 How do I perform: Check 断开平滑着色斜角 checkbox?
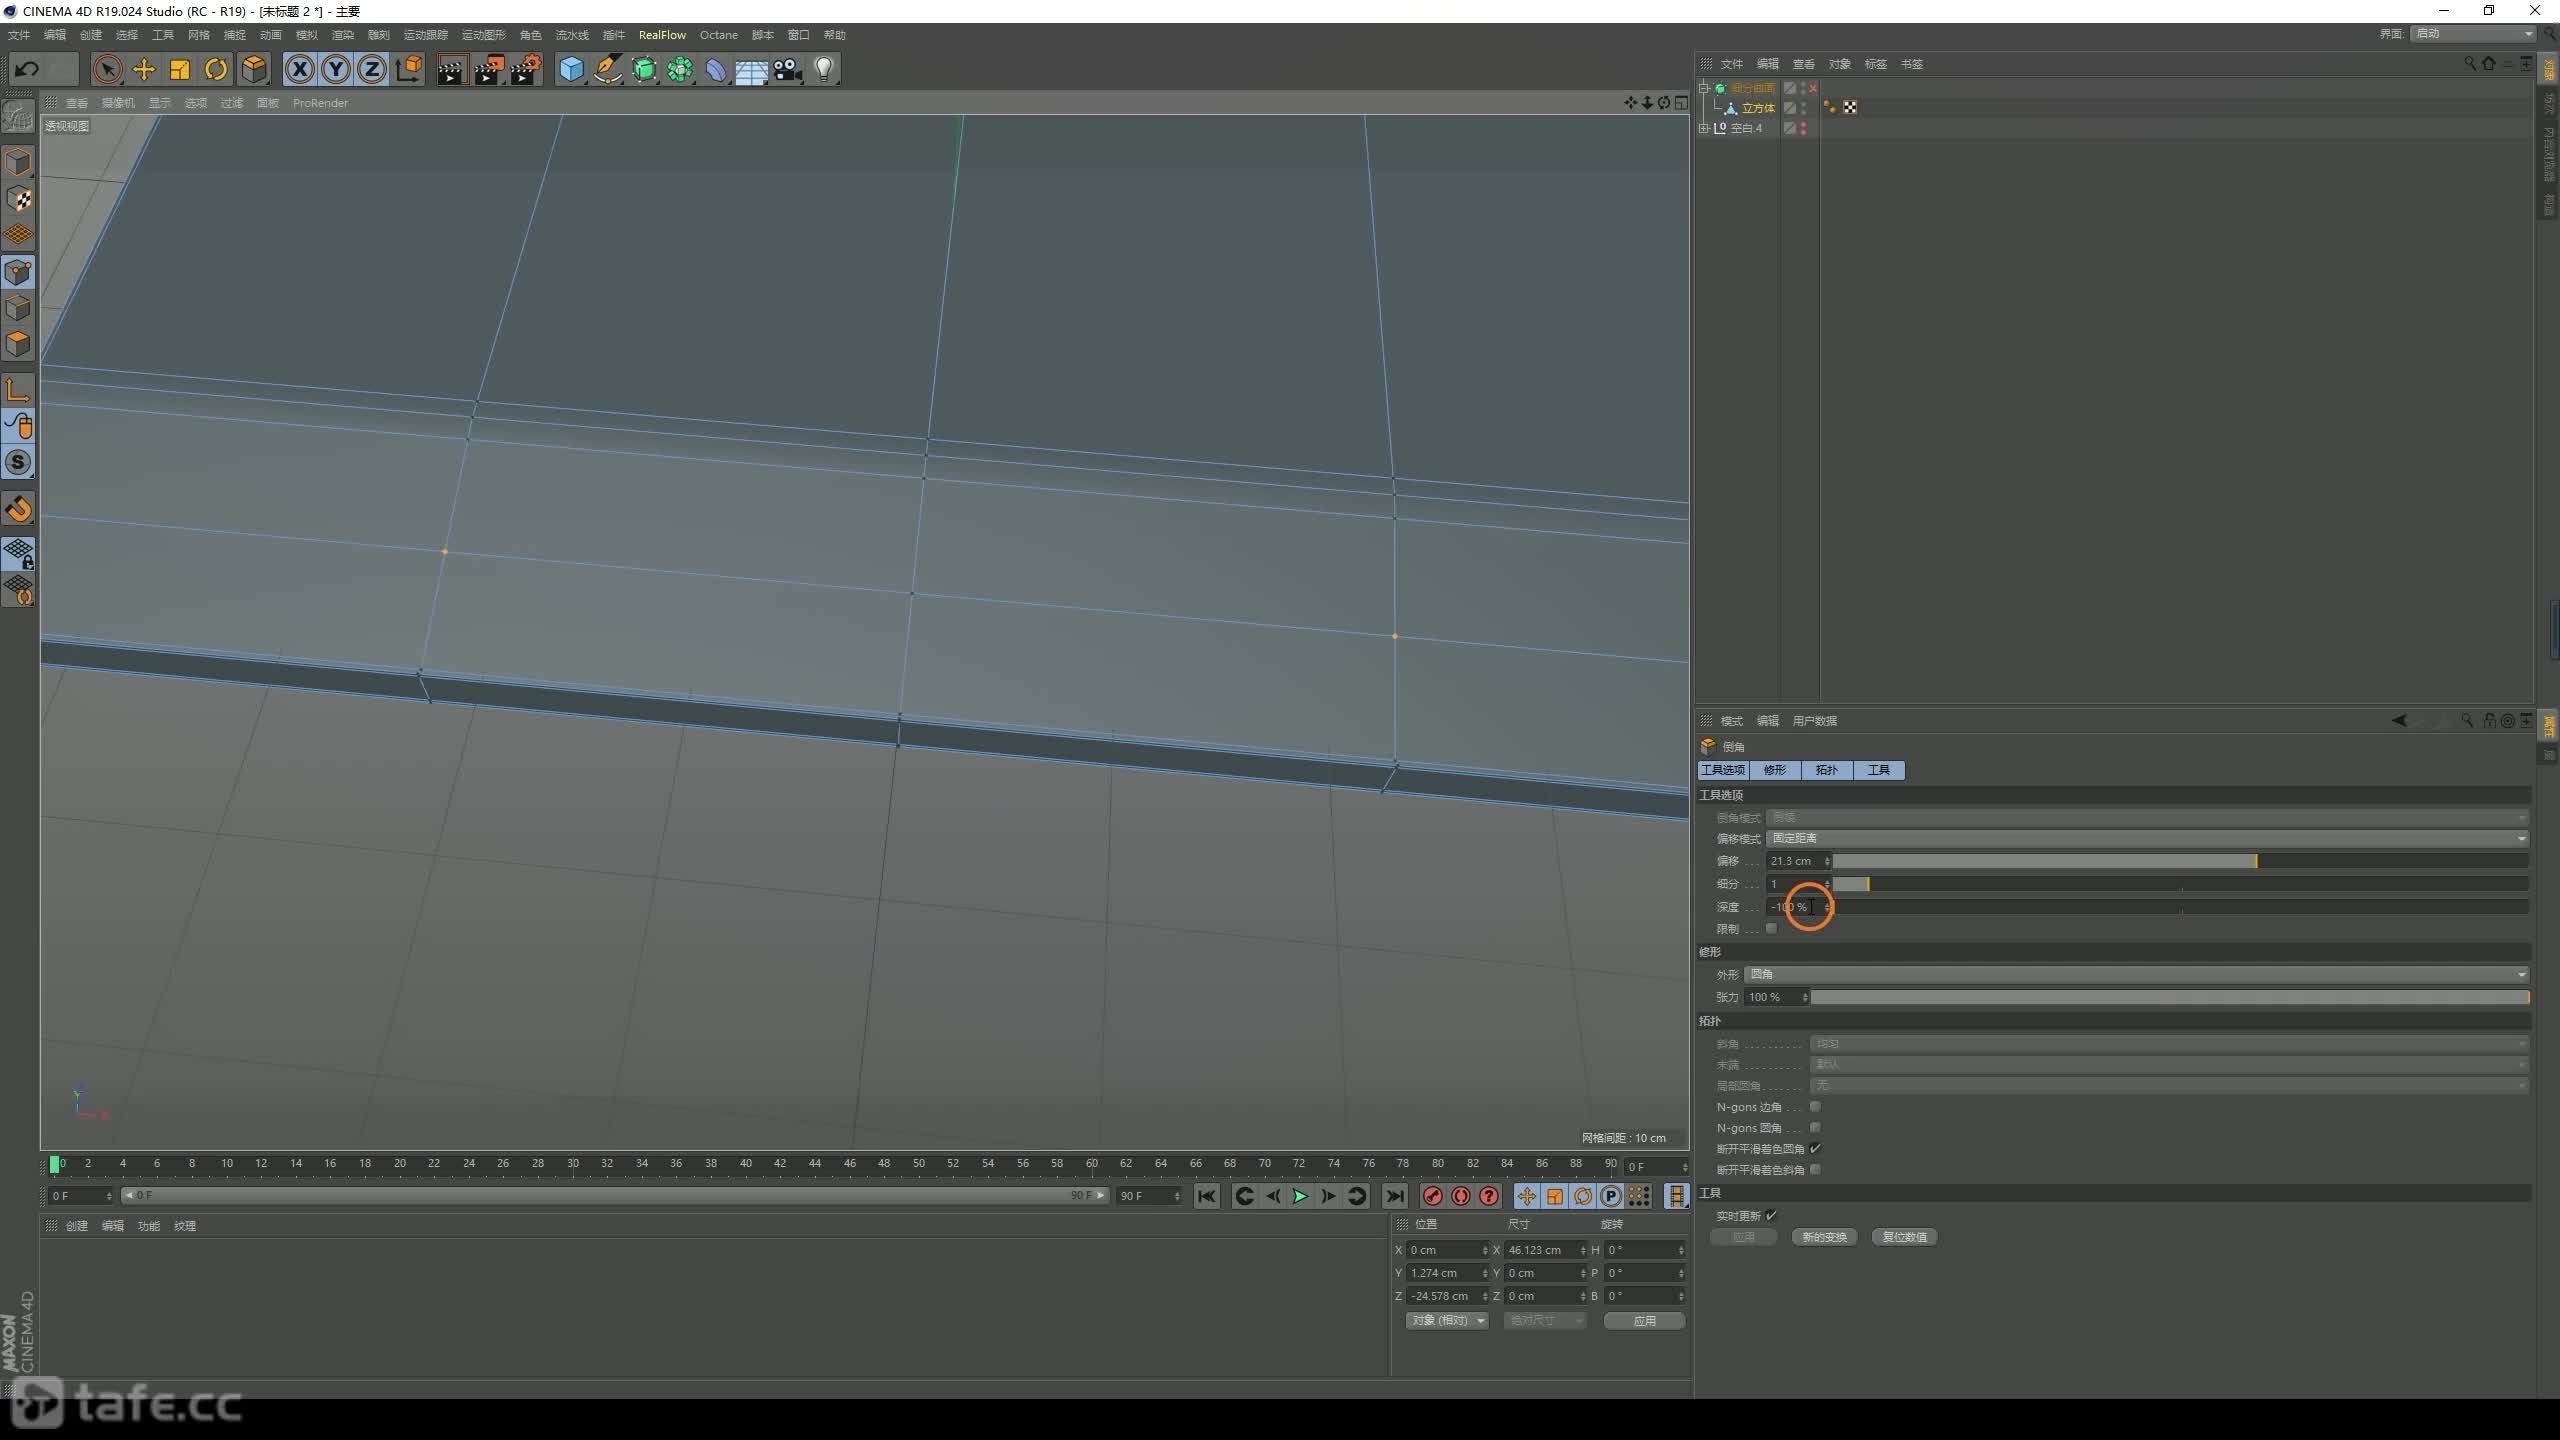pyautogui.click(x=1815, y=1170)
